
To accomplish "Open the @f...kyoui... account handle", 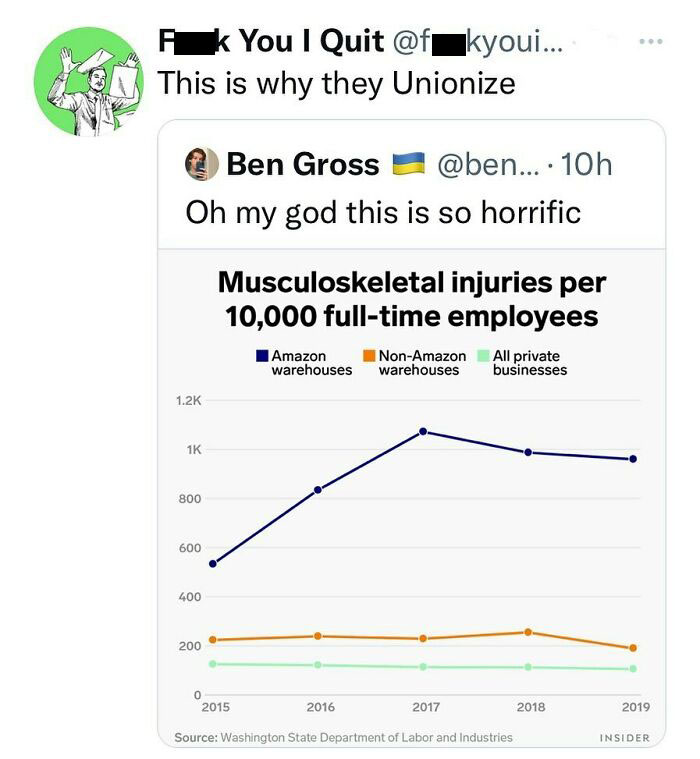I will click(x=477, y=43).
